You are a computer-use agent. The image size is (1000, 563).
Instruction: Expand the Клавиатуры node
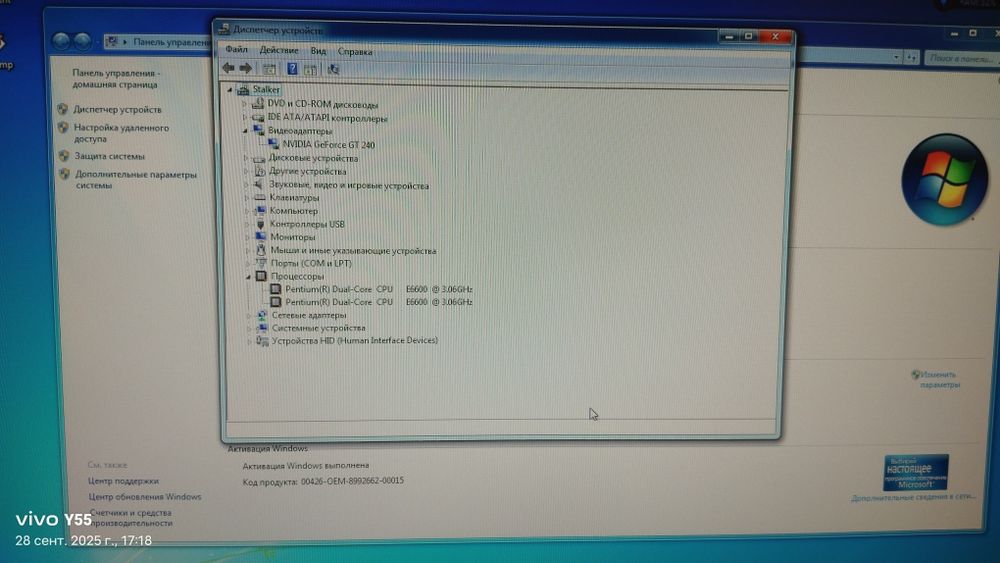pyautogui.click(x=247, y=198)
